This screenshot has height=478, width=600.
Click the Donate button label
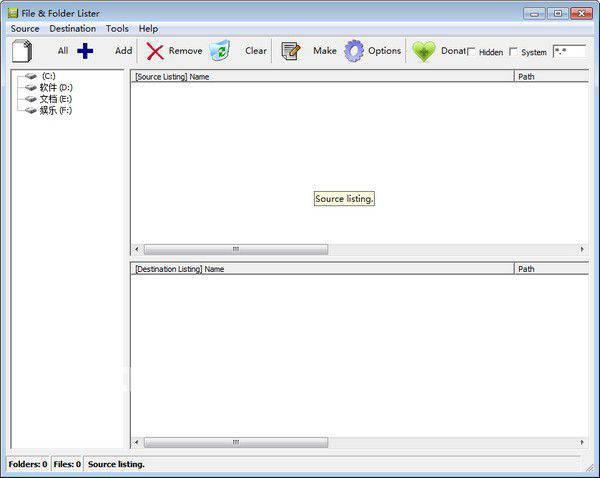[453, 51]
